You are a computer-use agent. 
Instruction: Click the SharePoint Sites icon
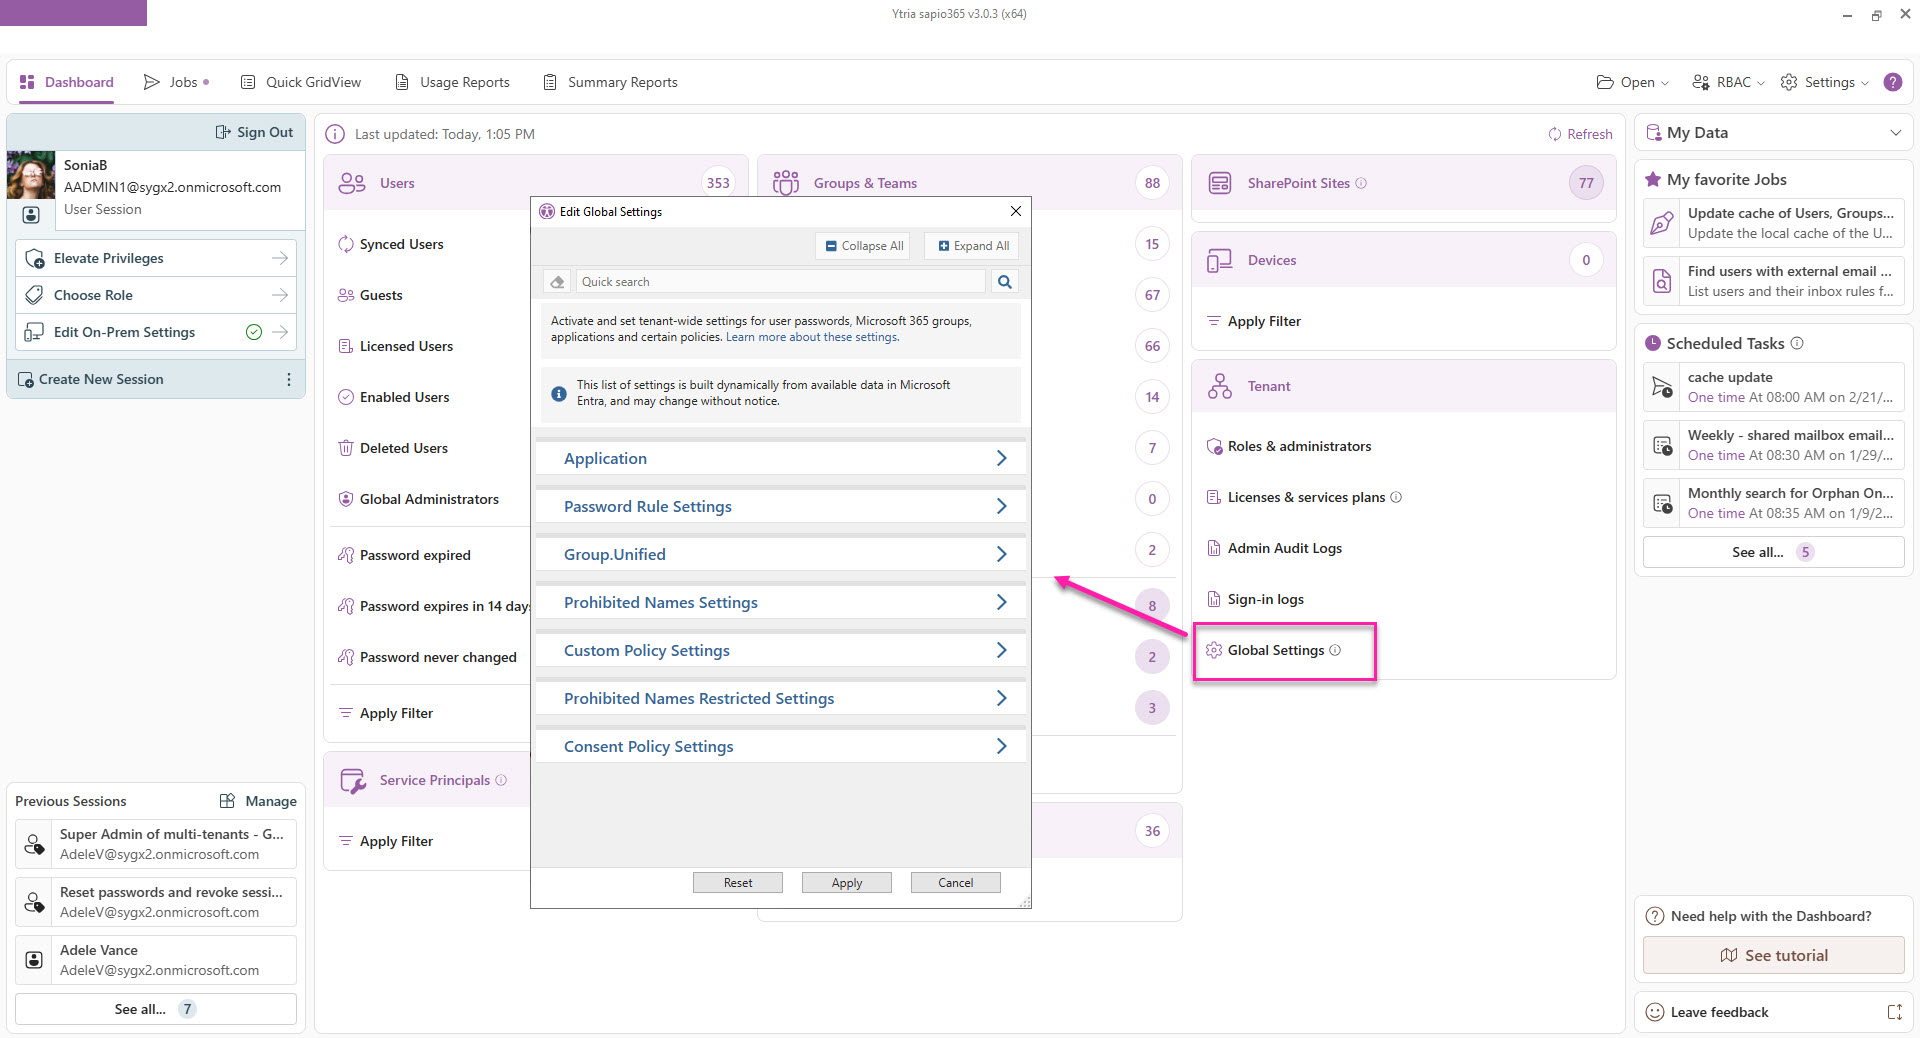tap(1219, 183)
